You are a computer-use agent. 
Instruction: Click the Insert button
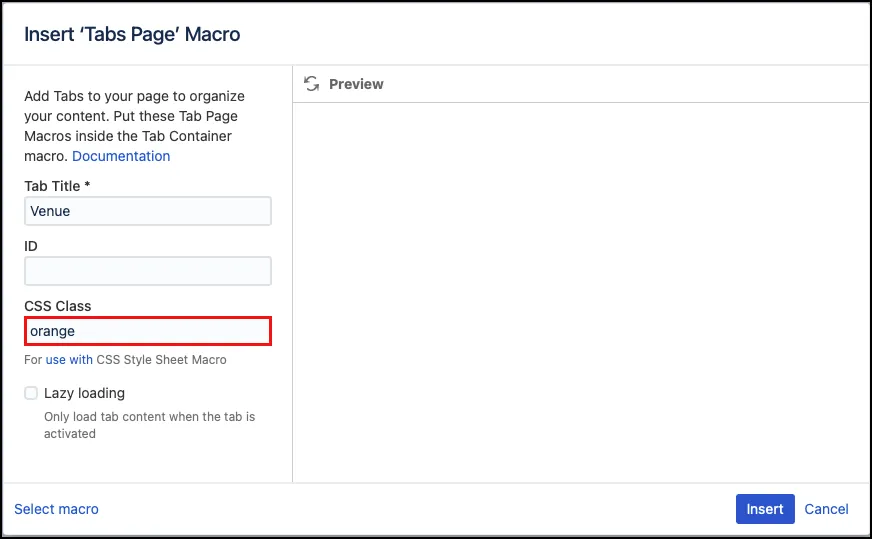tap(765, 509)
